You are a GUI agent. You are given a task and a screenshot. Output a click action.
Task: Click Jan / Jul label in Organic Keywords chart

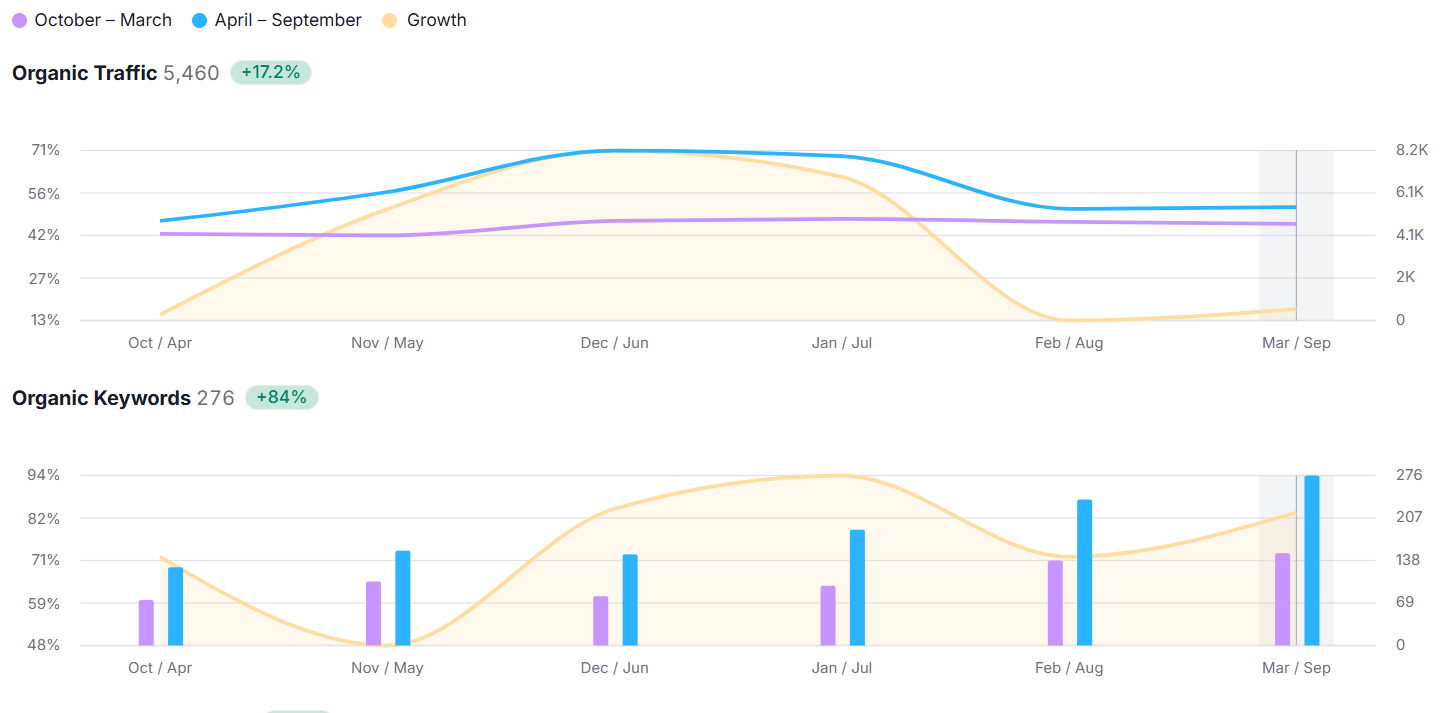[842, 668]
